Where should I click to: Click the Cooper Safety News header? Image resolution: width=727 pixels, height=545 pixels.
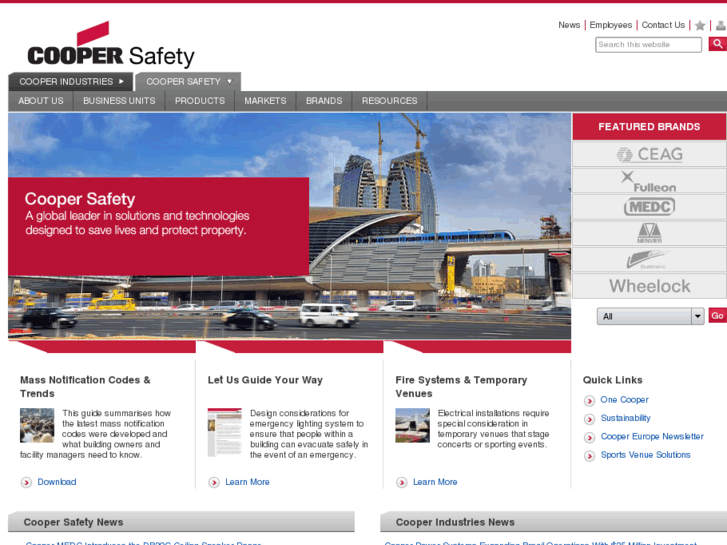coord(181,522)
